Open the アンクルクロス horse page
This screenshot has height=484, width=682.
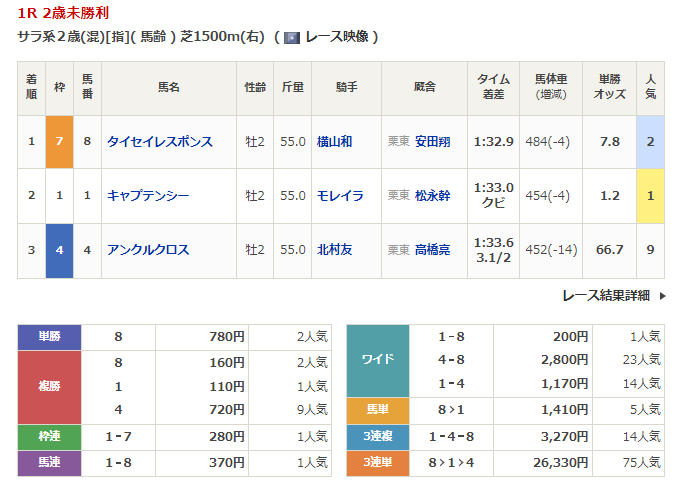coord(148,250)
